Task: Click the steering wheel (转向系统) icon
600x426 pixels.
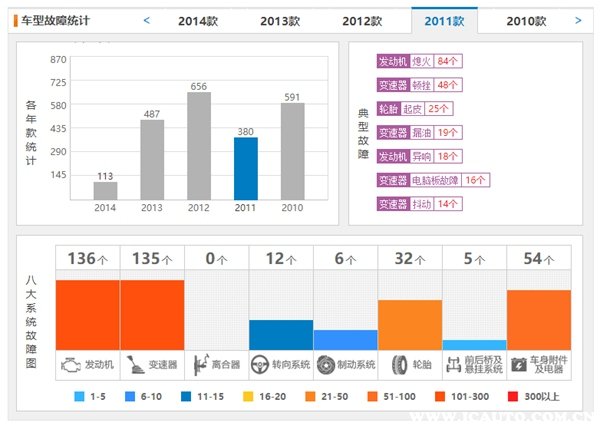Action: (x=262, y=365)
